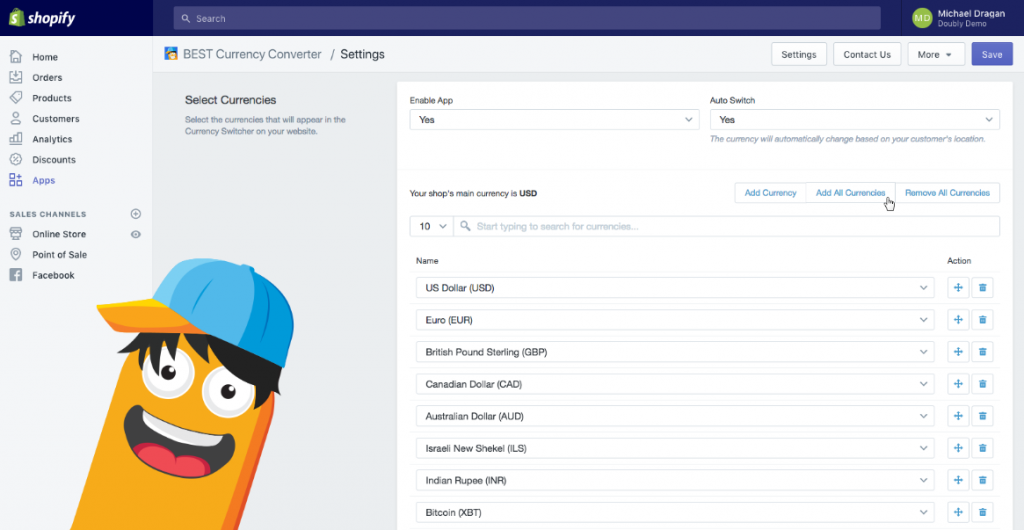The image size is (1024, 530).
Task: Delete the US Dollar currency row
Action: coord(982,288)
